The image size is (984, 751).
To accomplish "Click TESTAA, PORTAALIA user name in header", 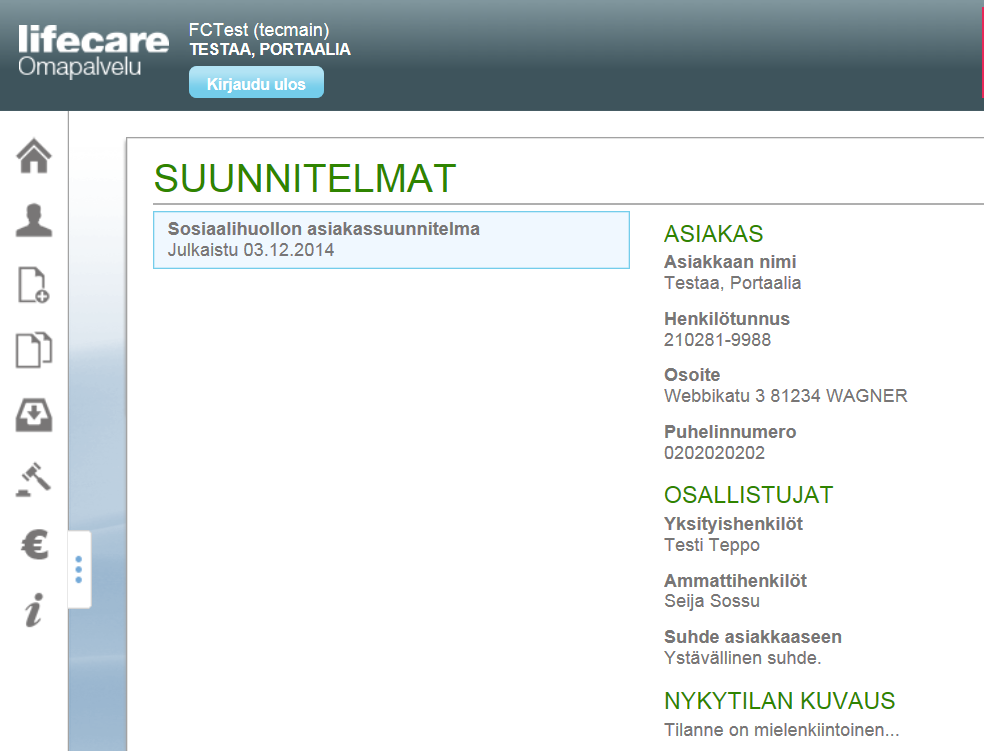I will click(270, 50).
